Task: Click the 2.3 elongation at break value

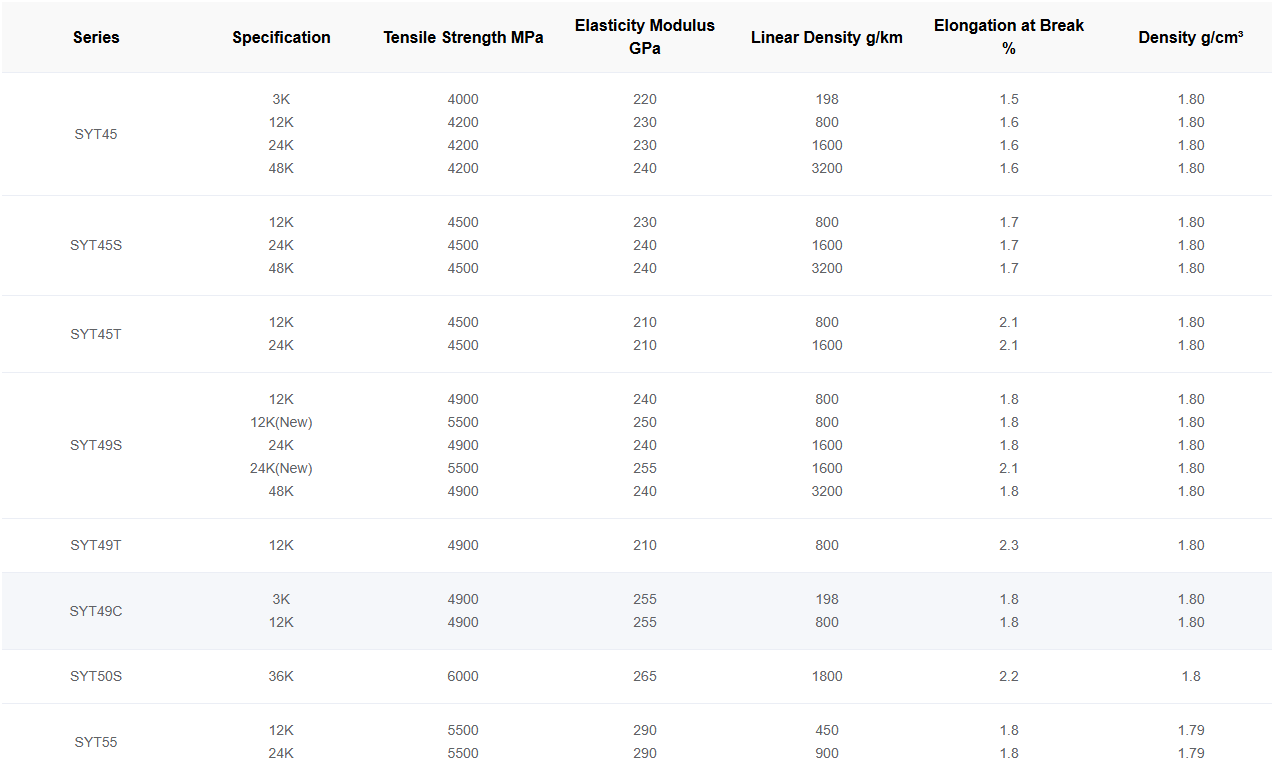Action: 1008,545
